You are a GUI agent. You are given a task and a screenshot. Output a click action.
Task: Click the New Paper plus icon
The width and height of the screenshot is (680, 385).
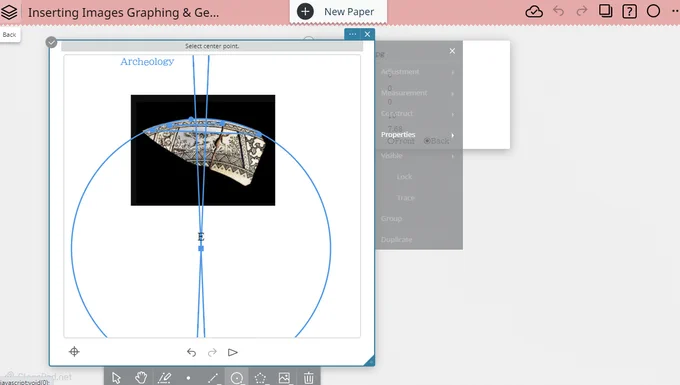[305, 12]
